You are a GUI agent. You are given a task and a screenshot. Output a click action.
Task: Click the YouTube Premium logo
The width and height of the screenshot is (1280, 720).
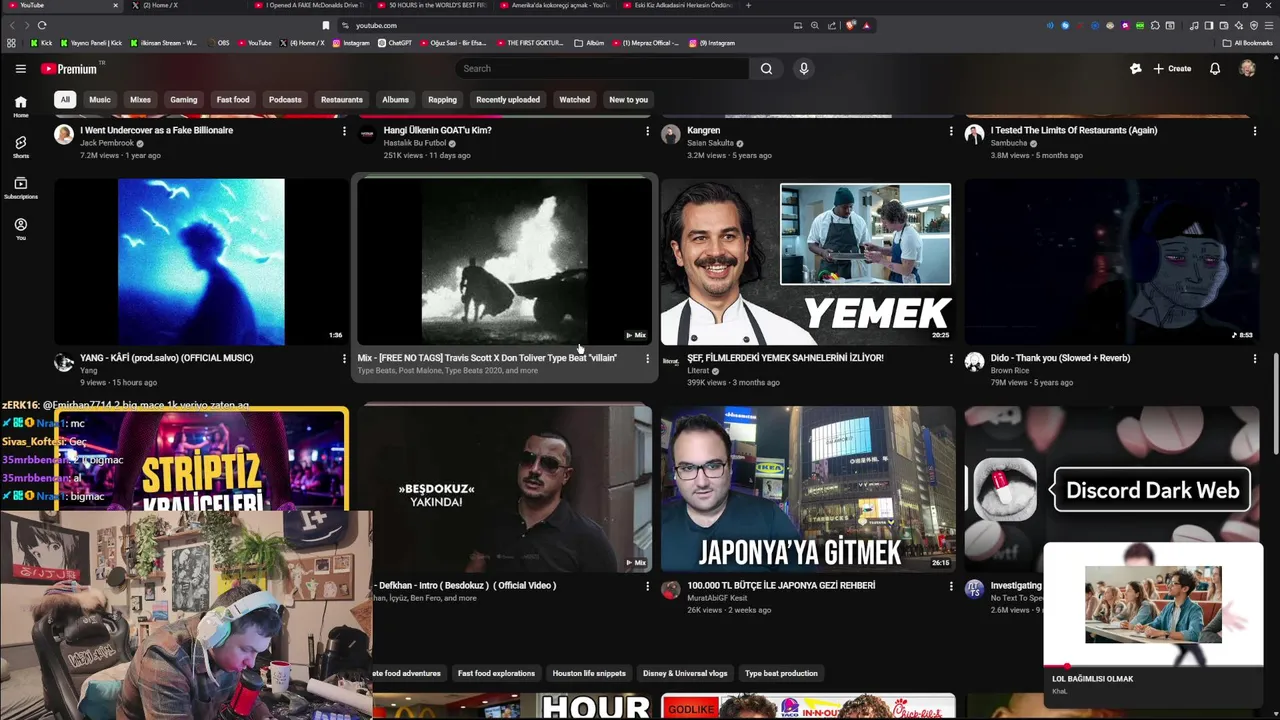coord(69,69)
